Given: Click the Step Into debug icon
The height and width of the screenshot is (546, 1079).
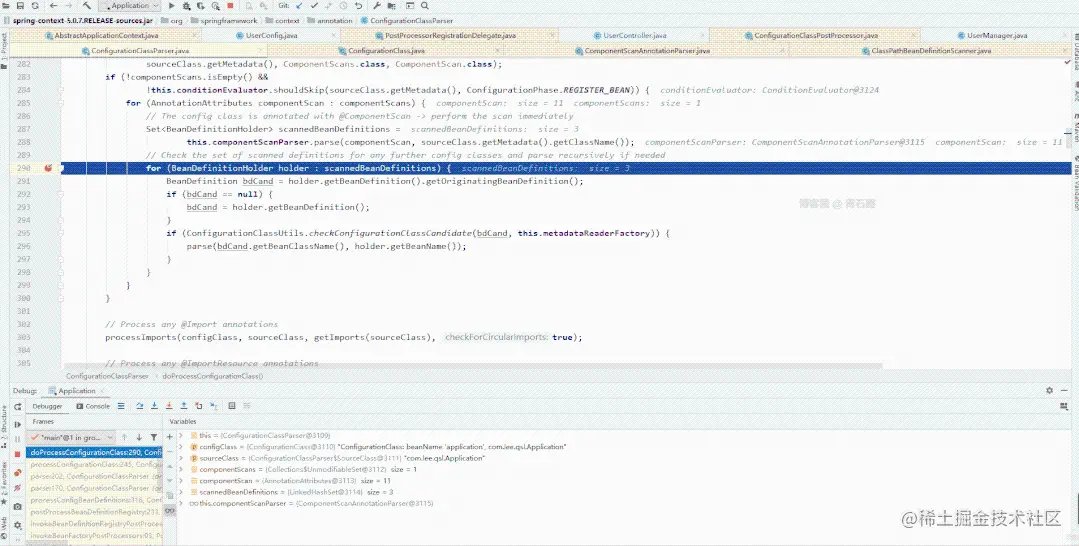Looking at the screenshot, I should (154, 406).
